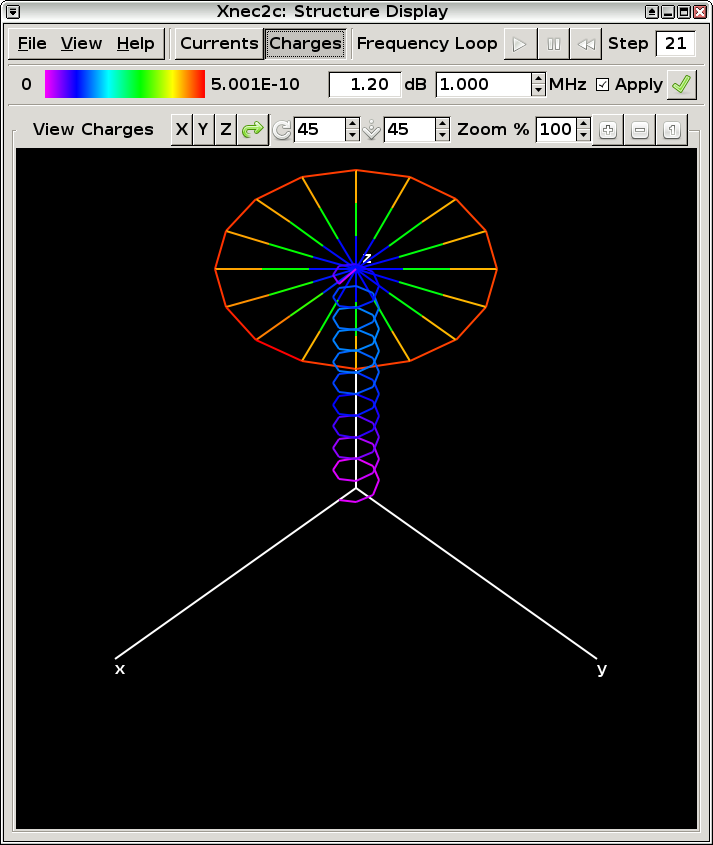Screen dimensions: 713x845
Task: Close the Structure Display window
Action: (700, 12)
